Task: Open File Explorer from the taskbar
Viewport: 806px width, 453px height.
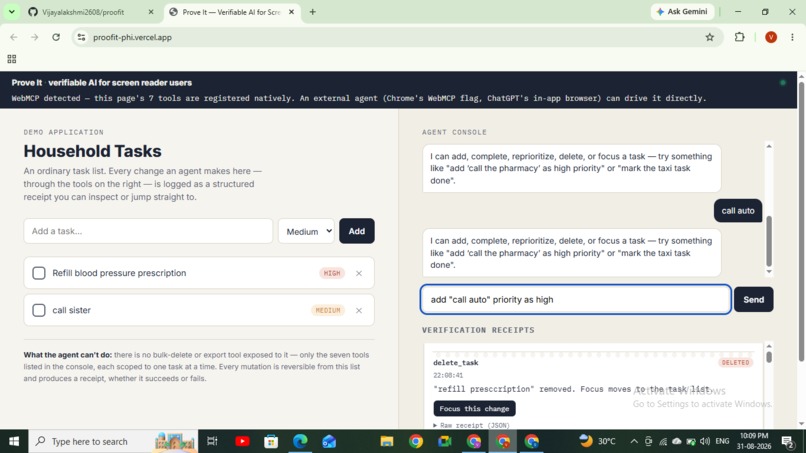Action: coord(387,441)
